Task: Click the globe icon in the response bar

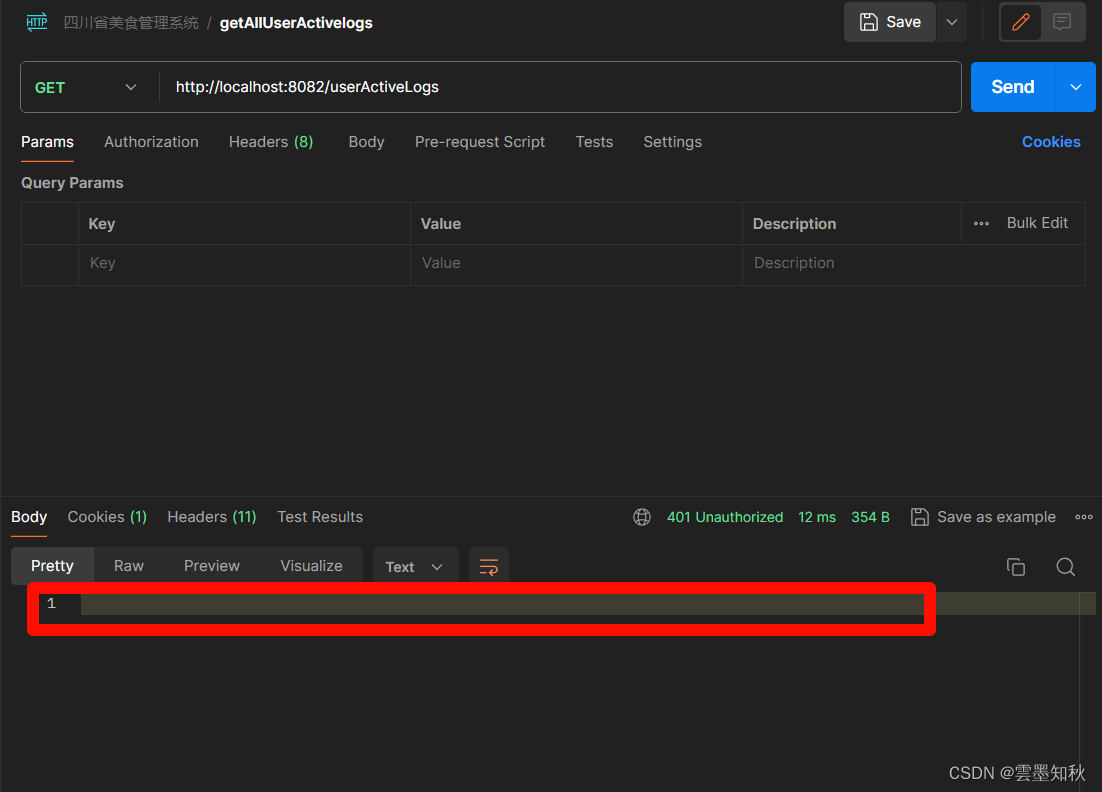Action: [641, 517]
